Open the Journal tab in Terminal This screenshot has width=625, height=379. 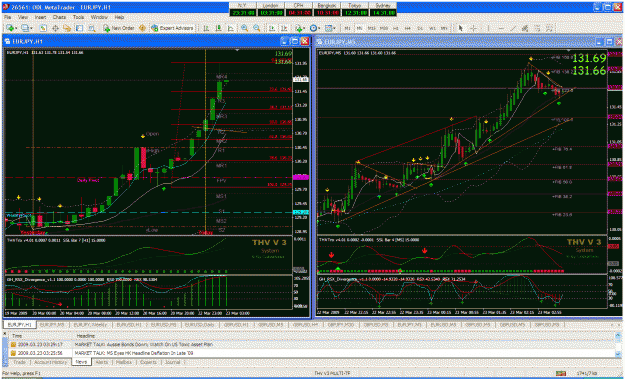pos(172,362)
